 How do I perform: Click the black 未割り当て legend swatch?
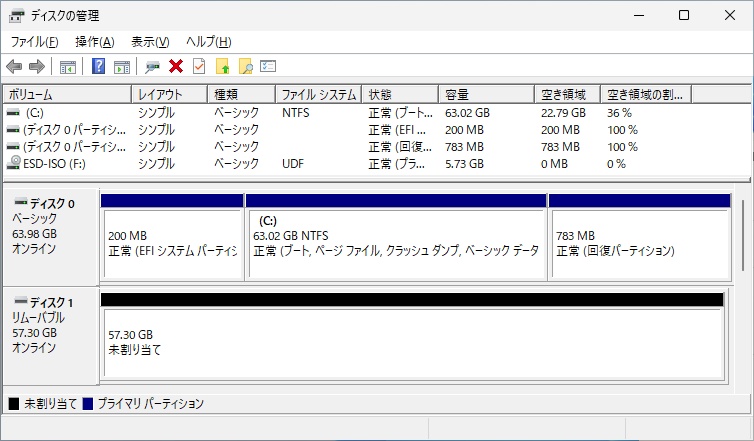coord(14,403)
